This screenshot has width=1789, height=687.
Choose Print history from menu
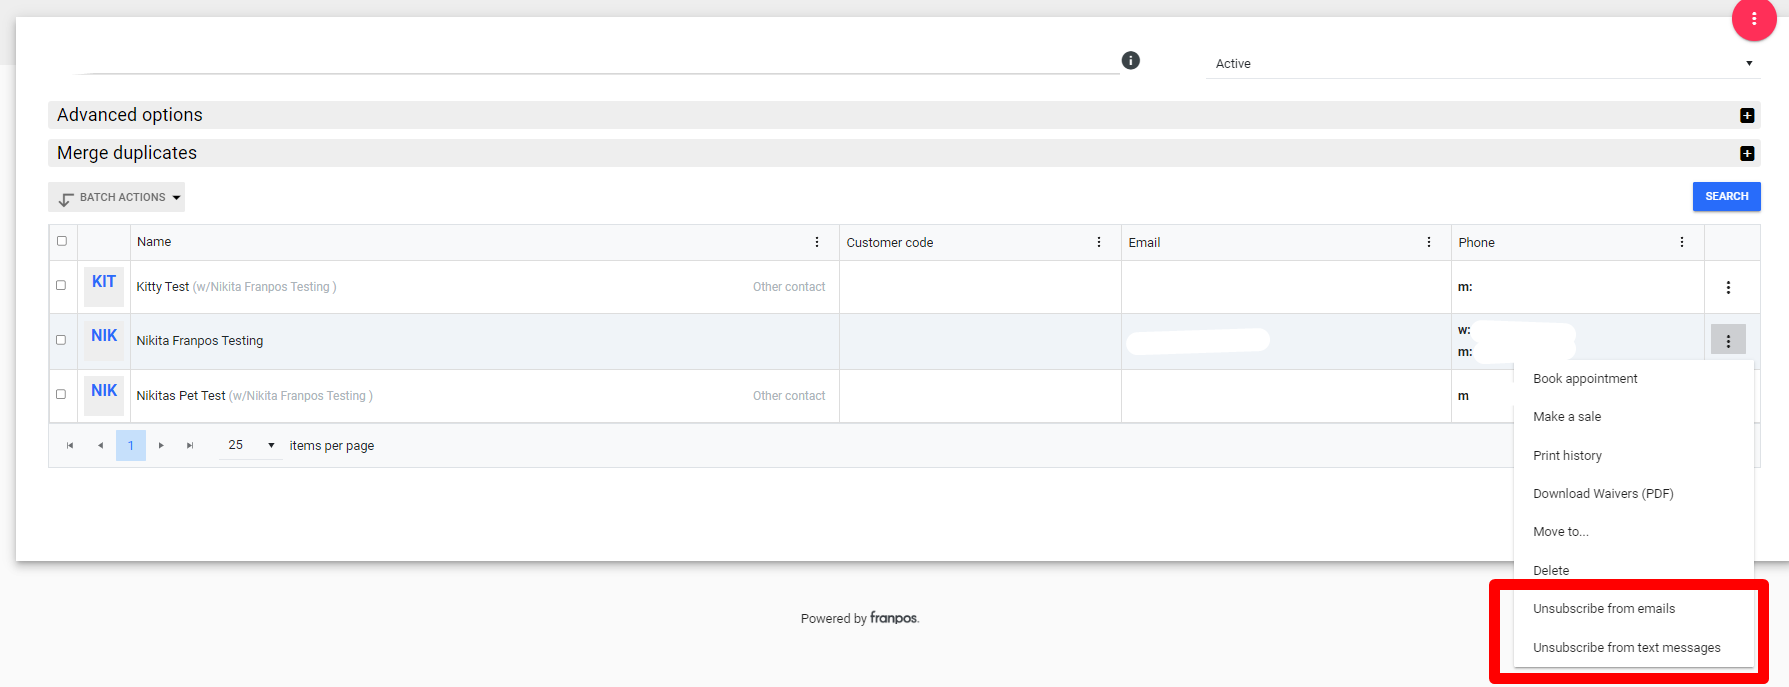(x=1634, y=456)
